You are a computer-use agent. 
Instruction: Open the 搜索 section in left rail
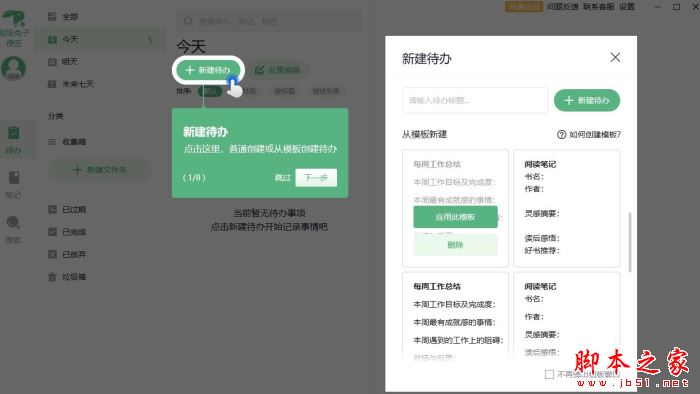coord(13,229)
